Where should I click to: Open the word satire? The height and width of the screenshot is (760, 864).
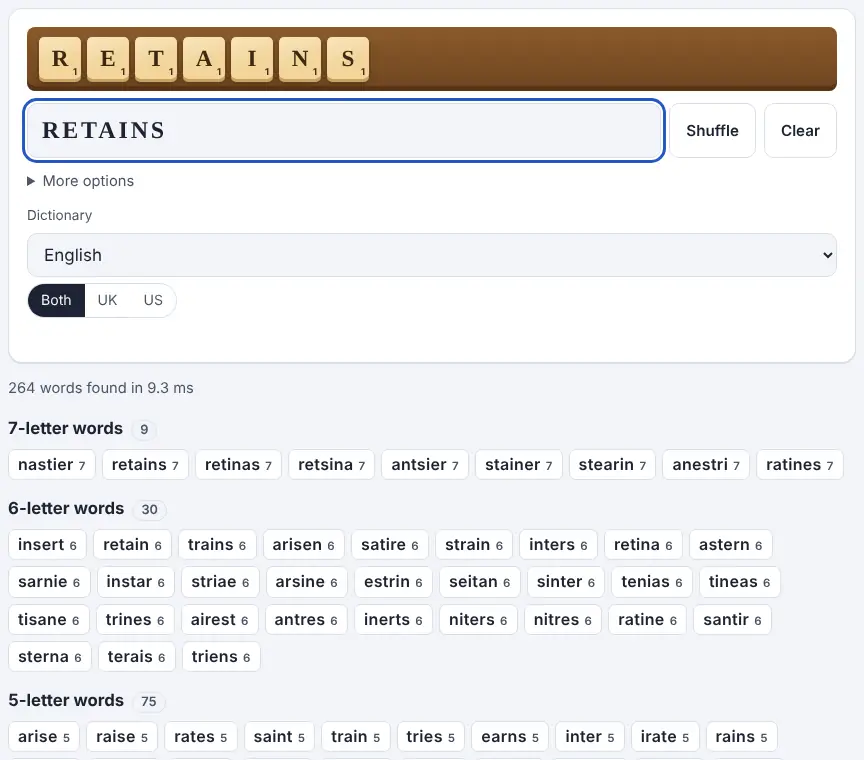[x=390, y=545]
